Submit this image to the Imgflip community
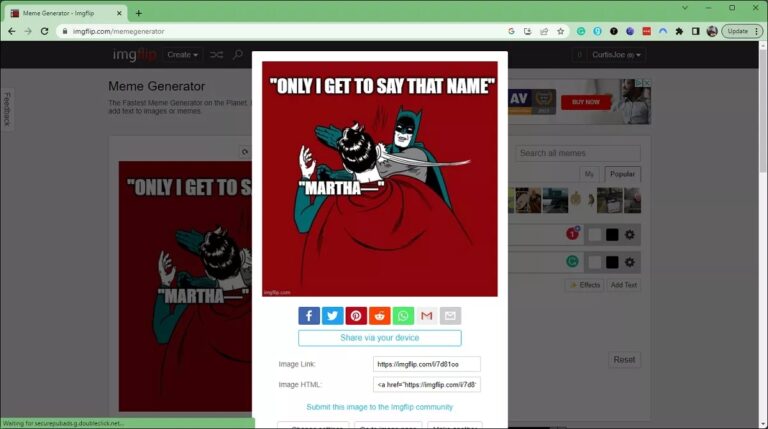The width and height of the screenshot is (768, 429). point(380,407)
